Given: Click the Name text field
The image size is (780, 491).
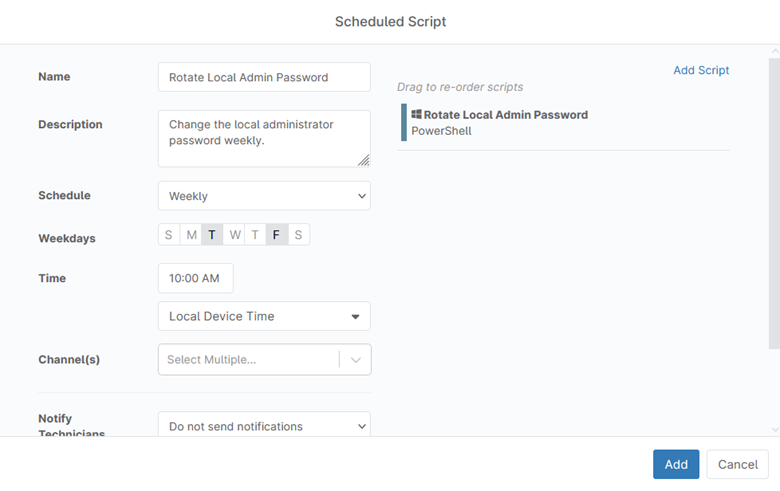Looking at the screenshot, I should click(x=264, y=77).
